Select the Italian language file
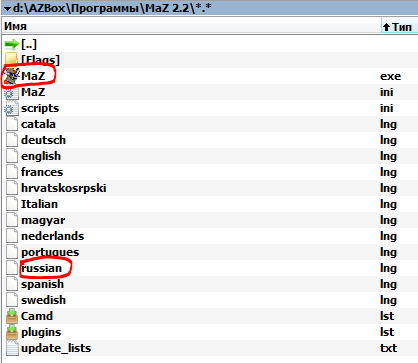 (x=39, y=204)
